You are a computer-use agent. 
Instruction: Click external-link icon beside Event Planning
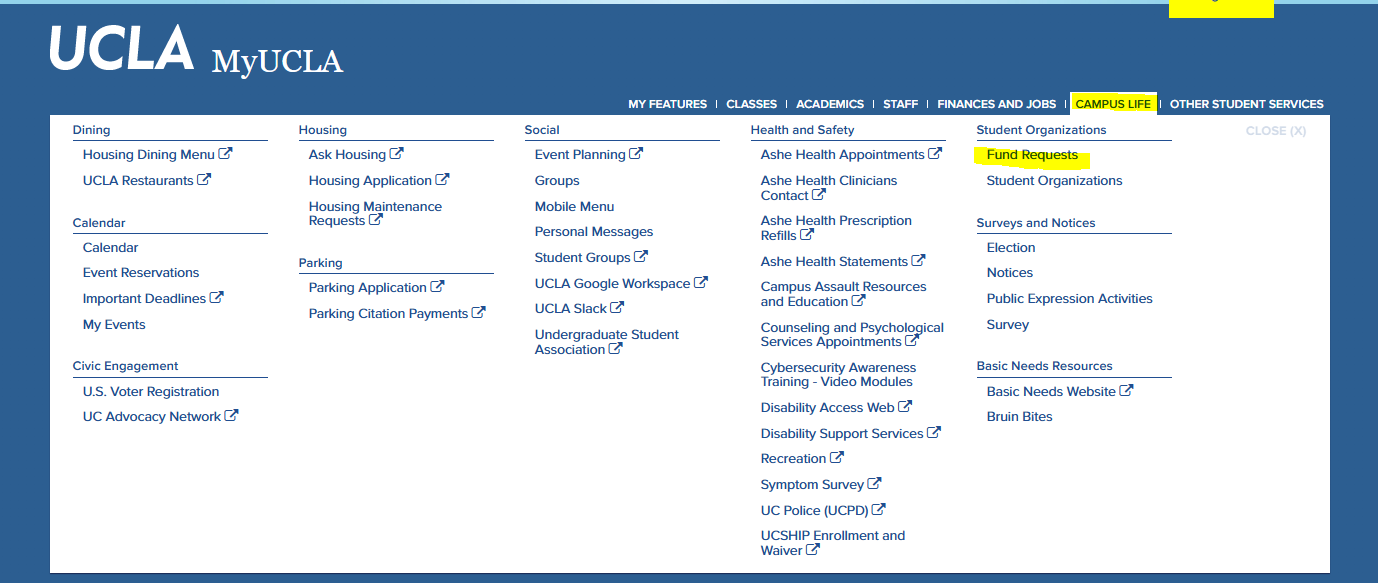636,154
